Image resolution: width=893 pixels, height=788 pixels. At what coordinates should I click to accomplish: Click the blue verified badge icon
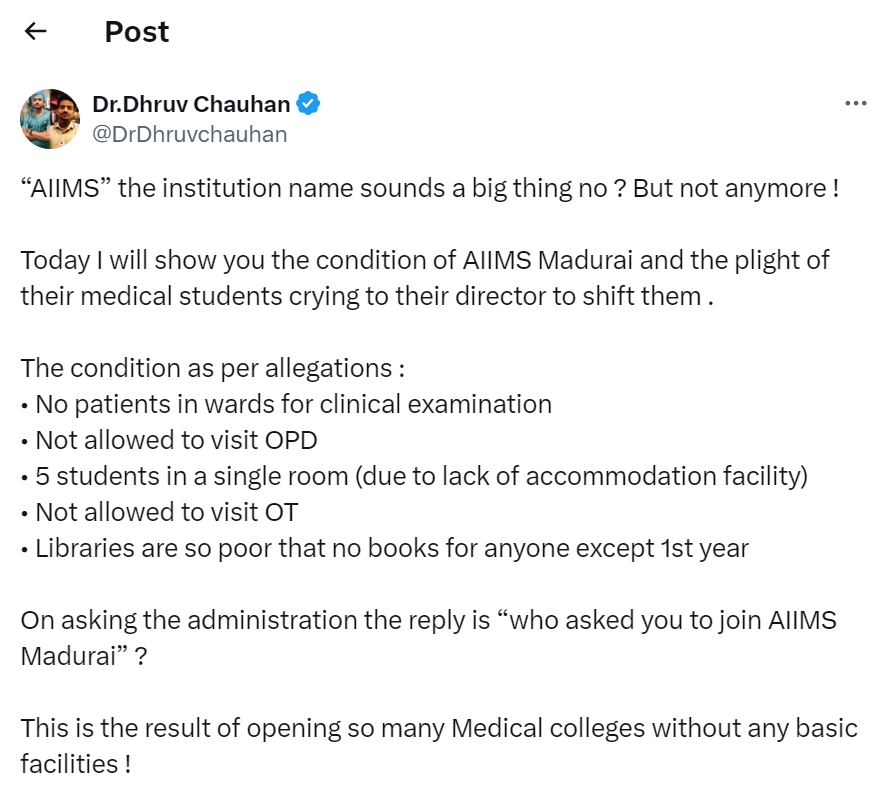[x=309, y=103]
